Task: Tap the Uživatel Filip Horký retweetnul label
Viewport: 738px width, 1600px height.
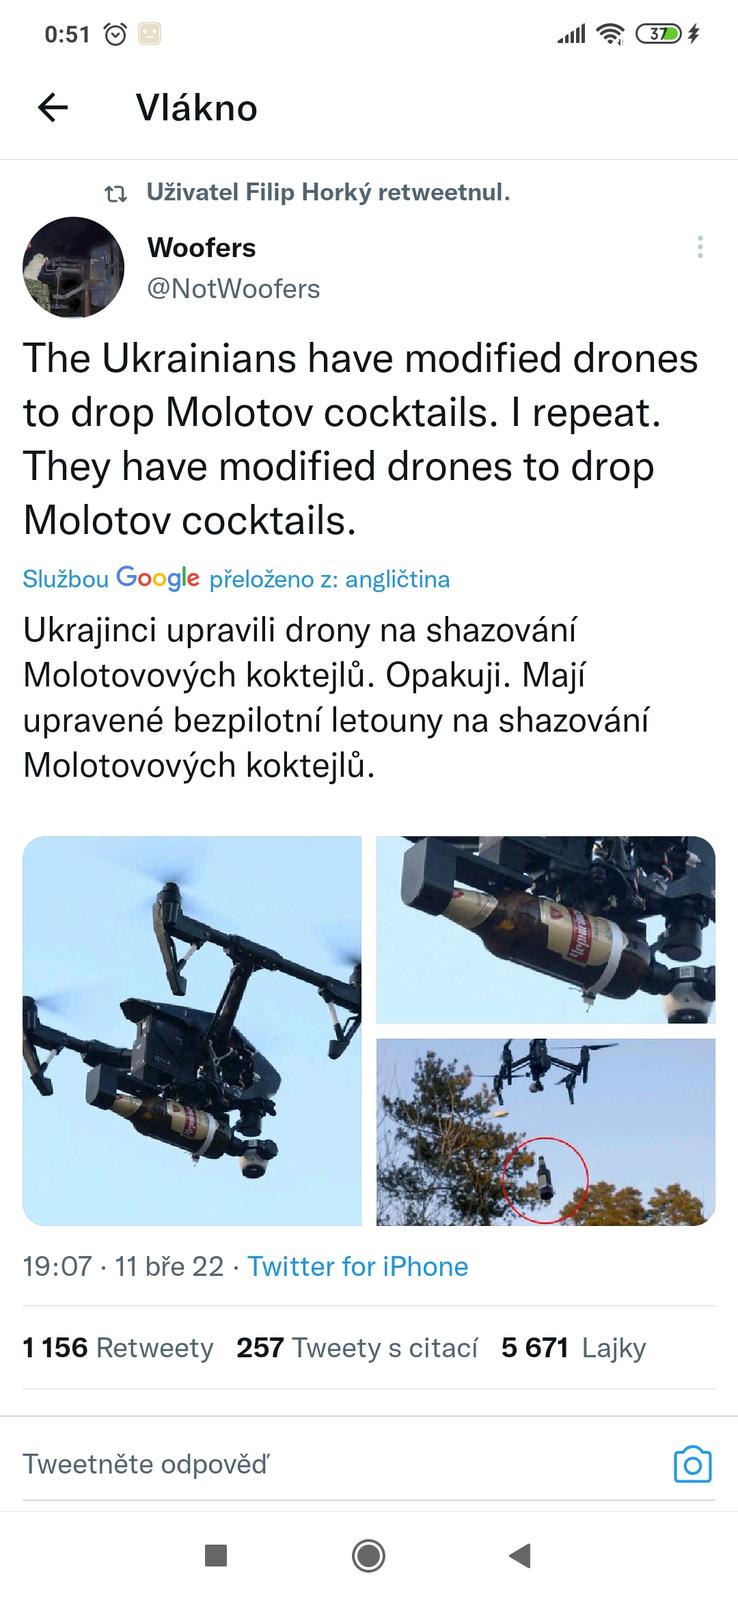Action: 328,192
